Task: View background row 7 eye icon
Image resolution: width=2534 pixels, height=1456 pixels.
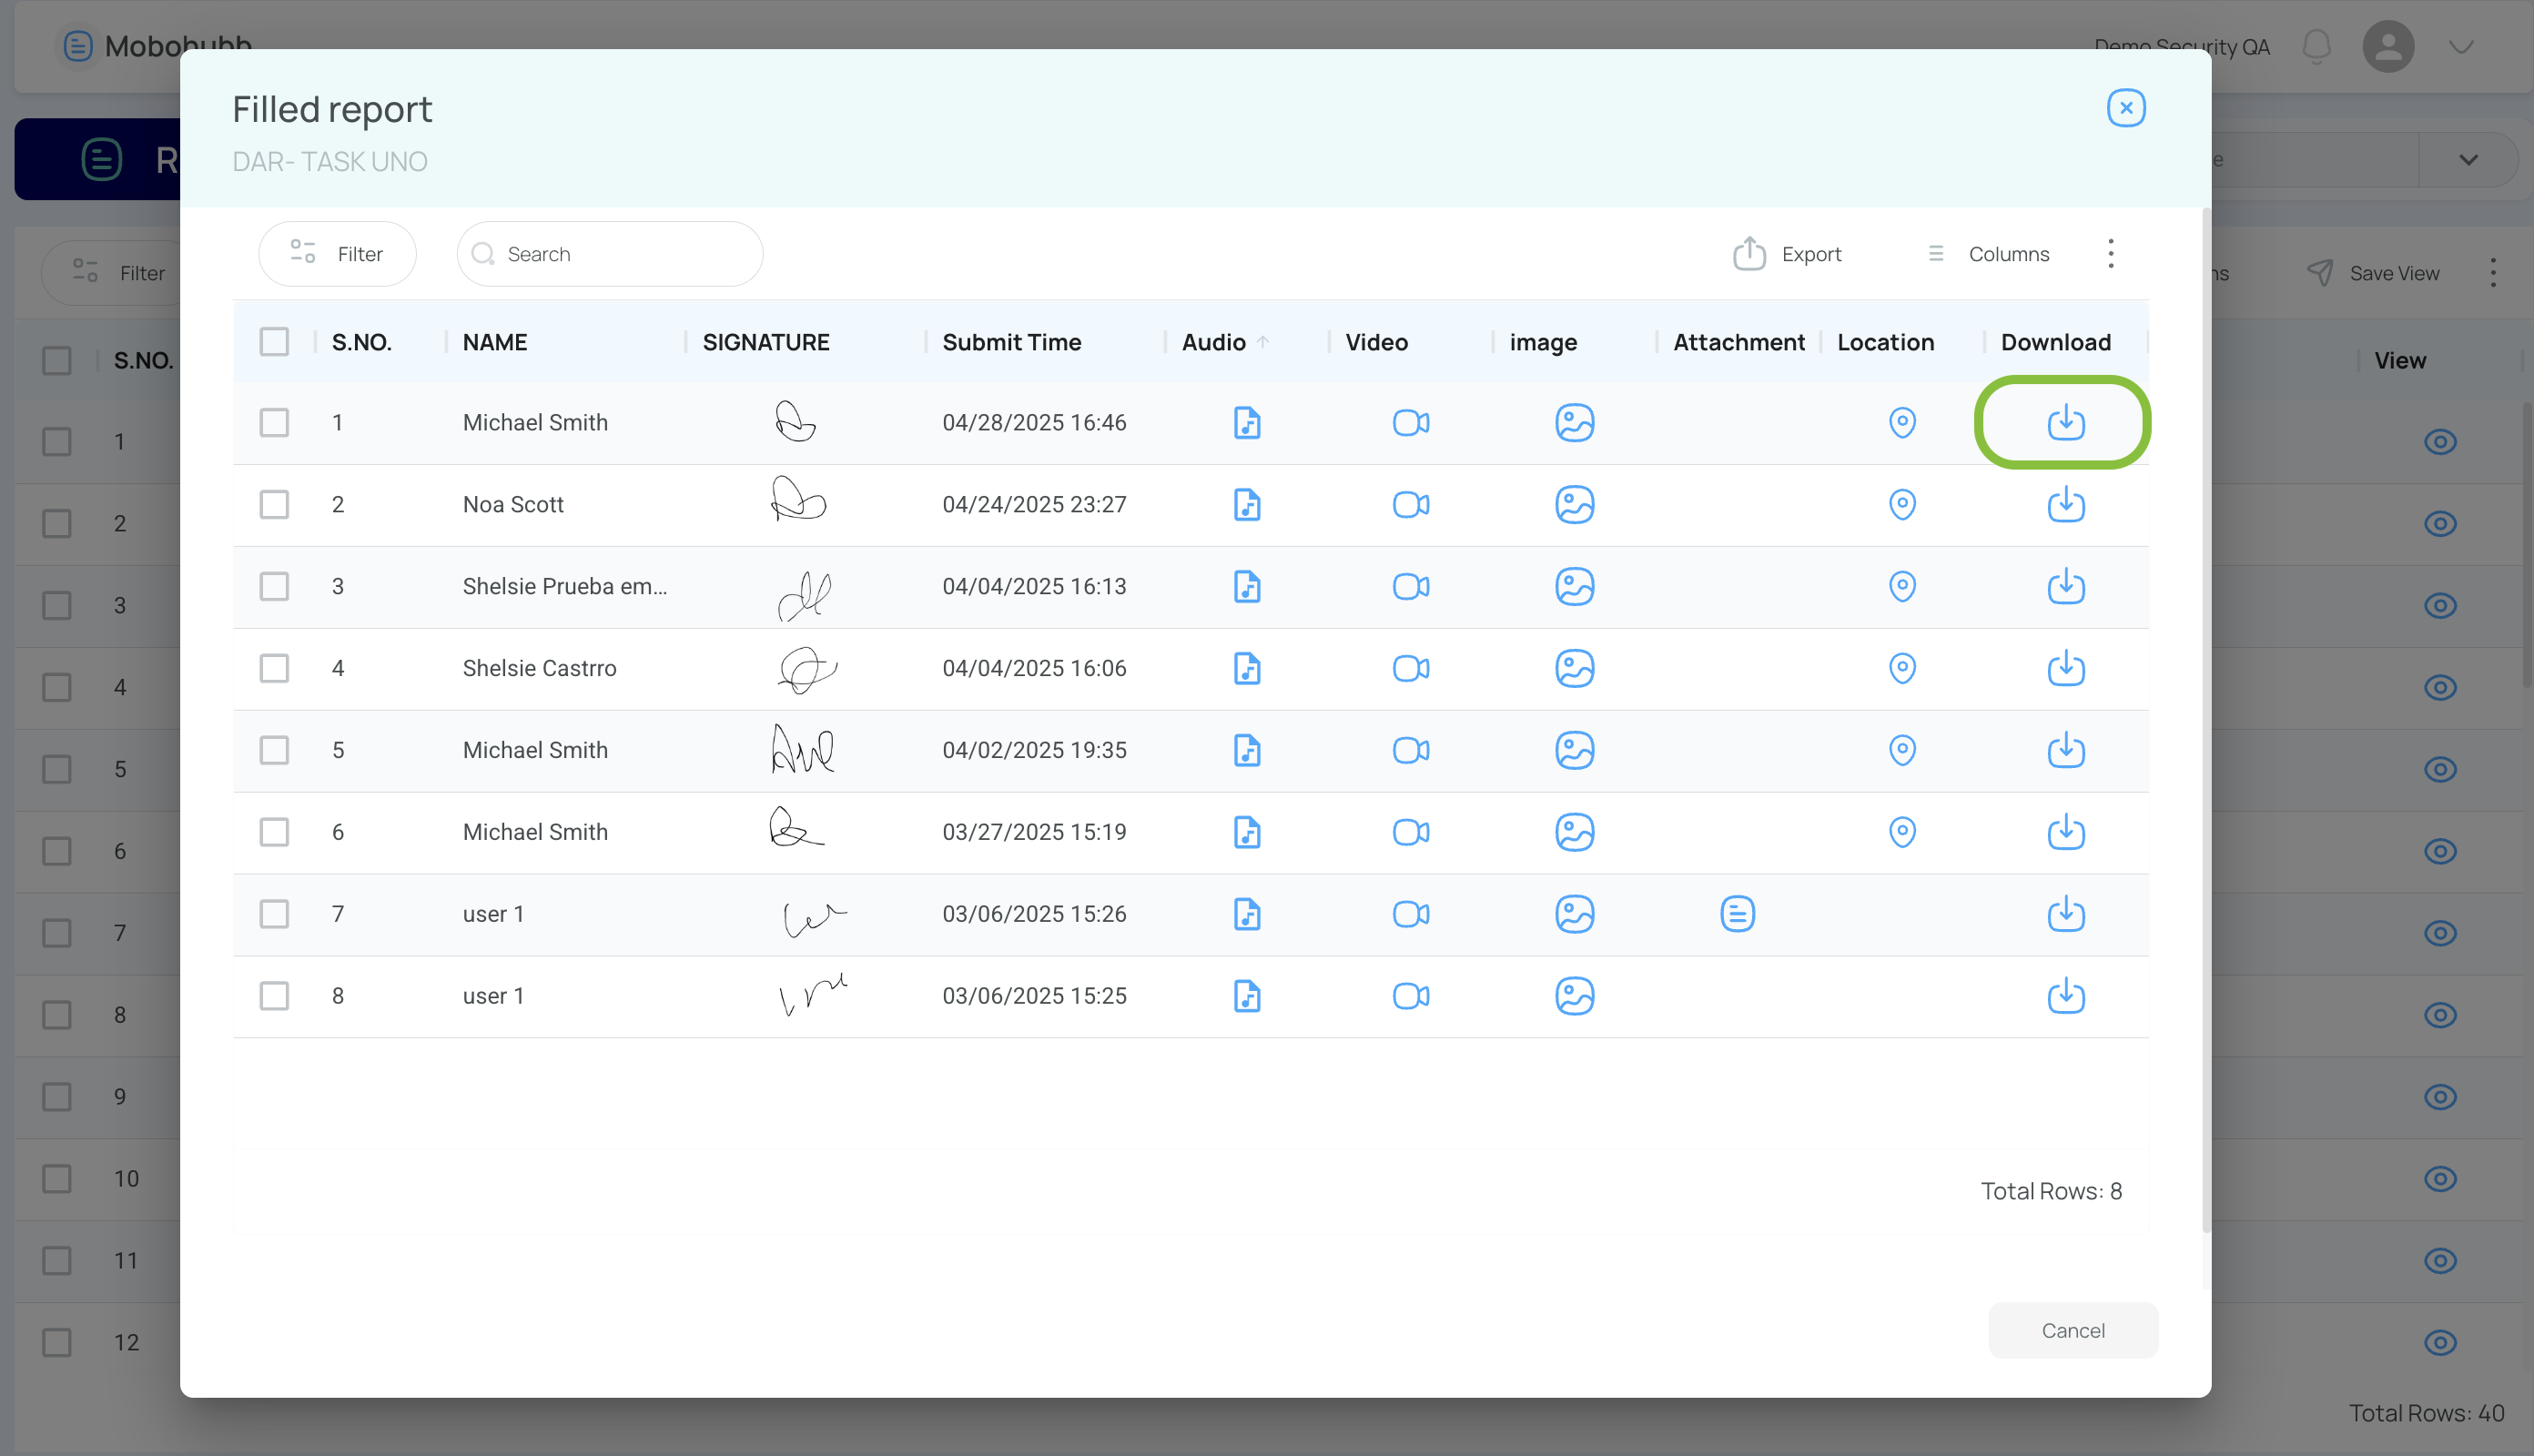Action: pos(2440,933)
